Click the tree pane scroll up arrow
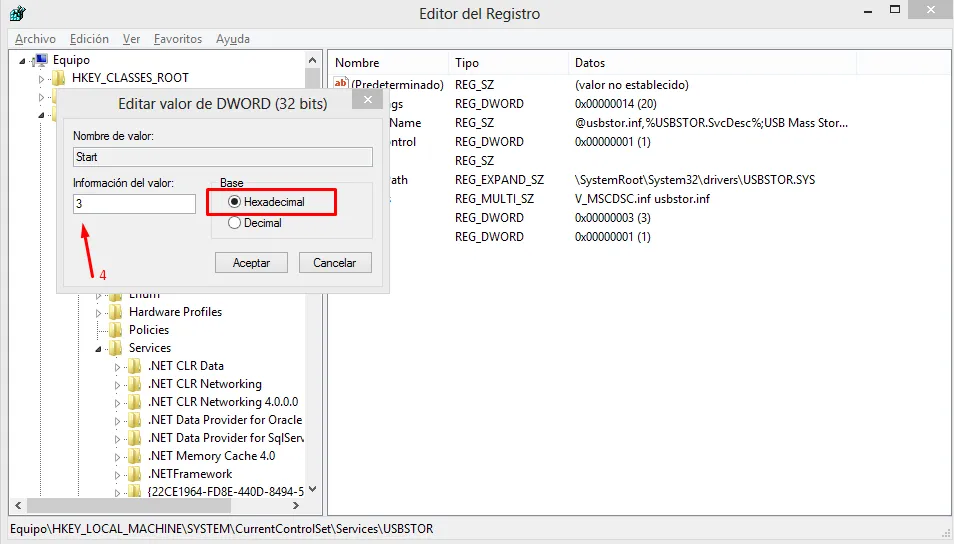Viewport: 954px width, 544px height. pos(312,60)
